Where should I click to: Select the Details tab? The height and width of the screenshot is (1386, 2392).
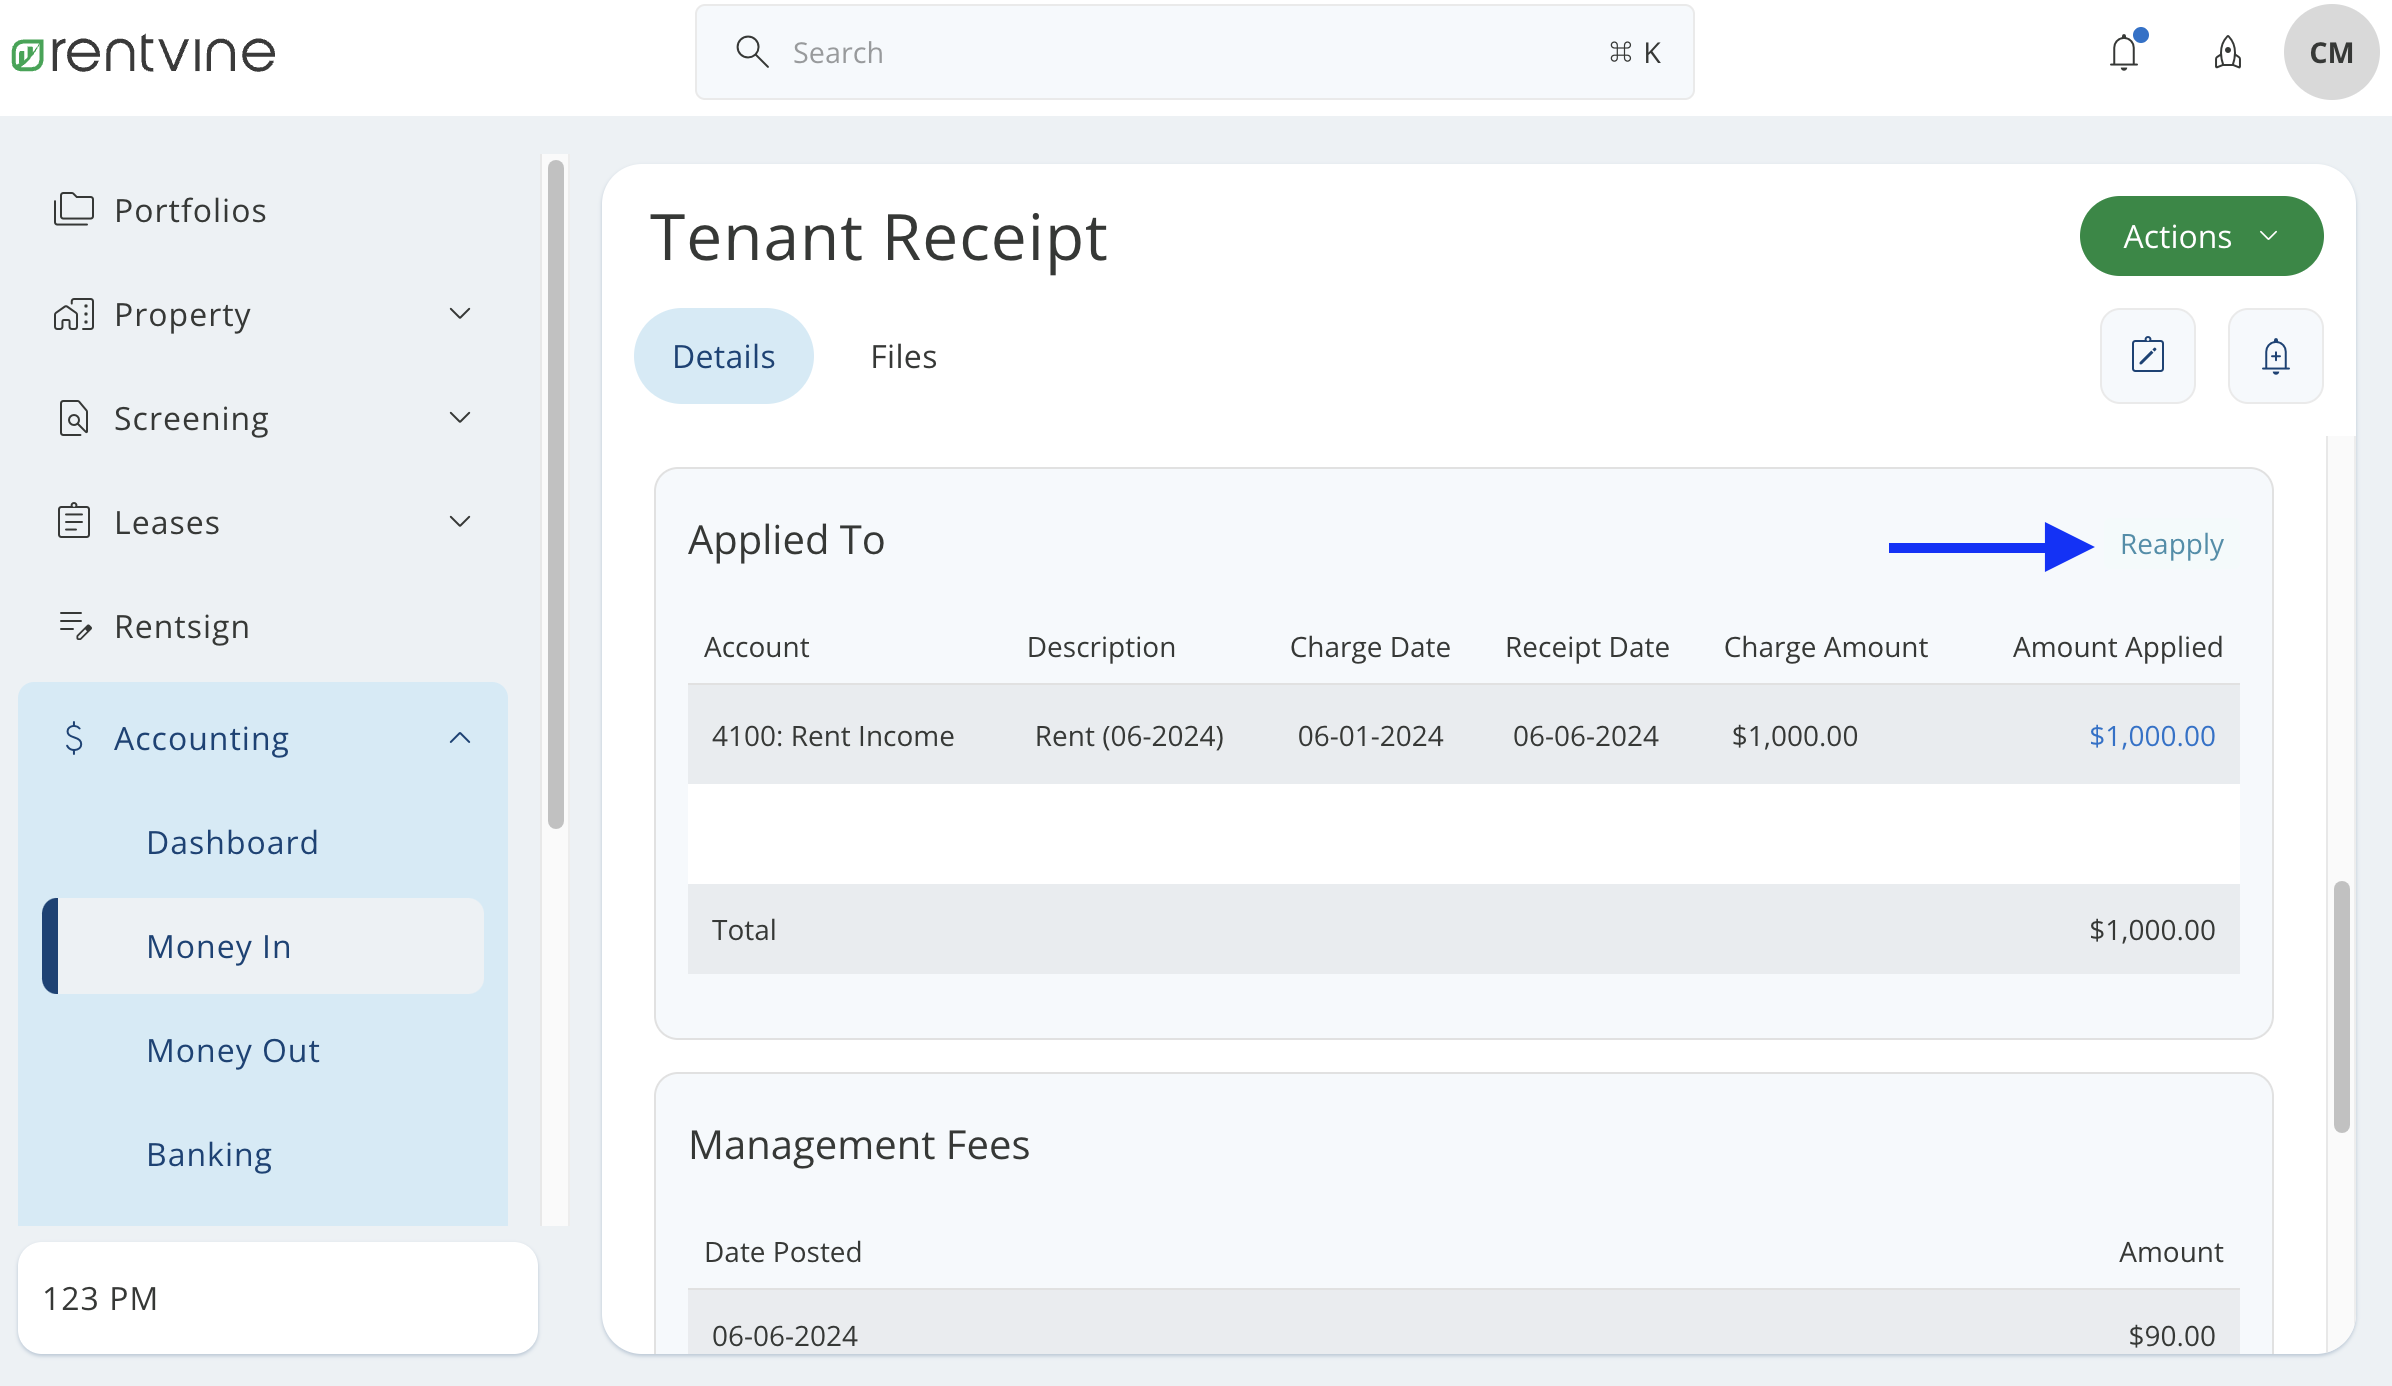click(724, 355)
